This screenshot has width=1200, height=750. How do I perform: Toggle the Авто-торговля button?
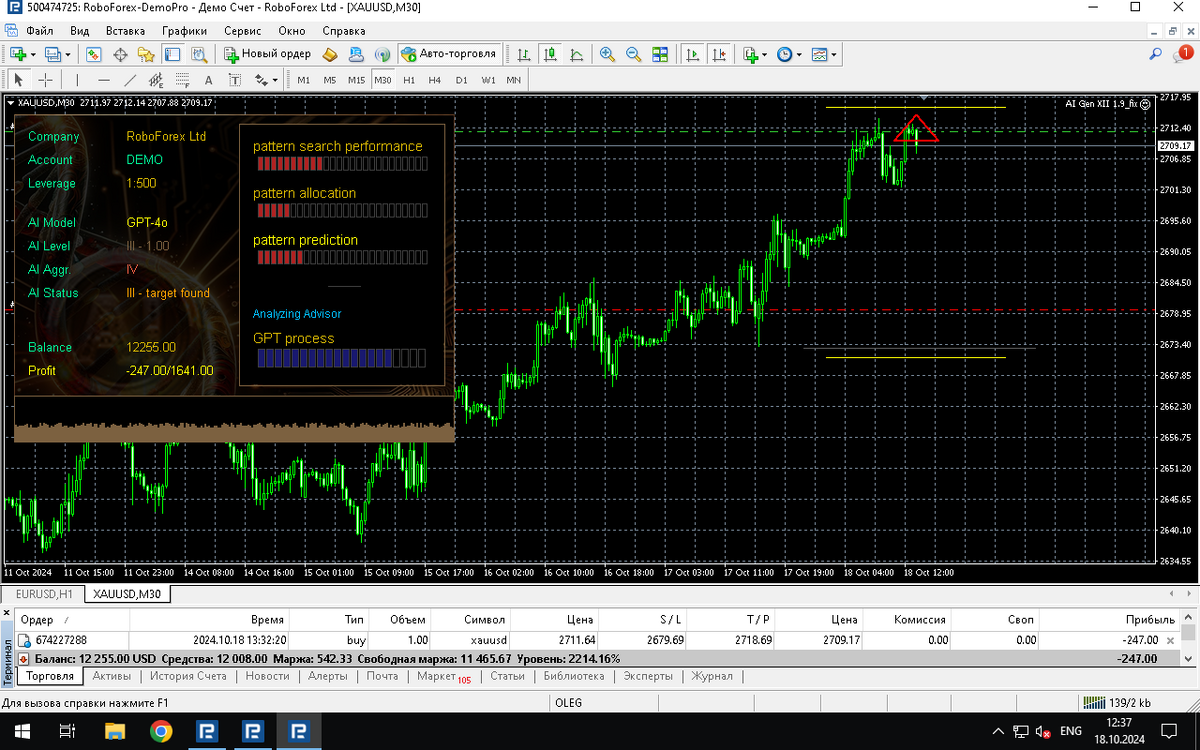[x=448, y=54]
